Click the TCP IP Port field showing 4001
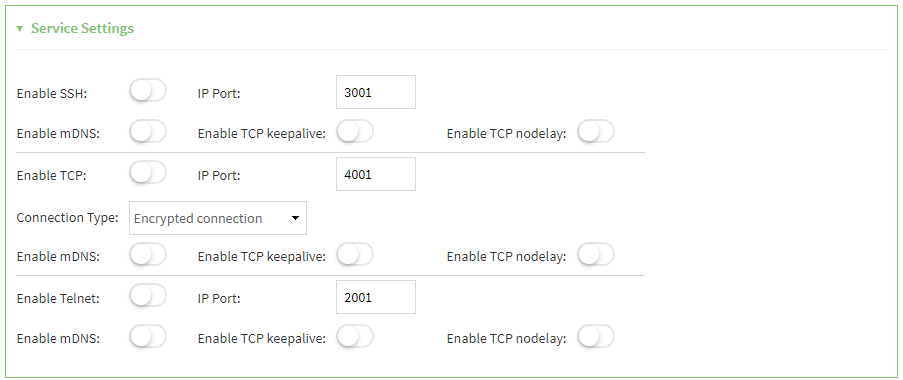The image size is (903, 380). click(375, 174)
